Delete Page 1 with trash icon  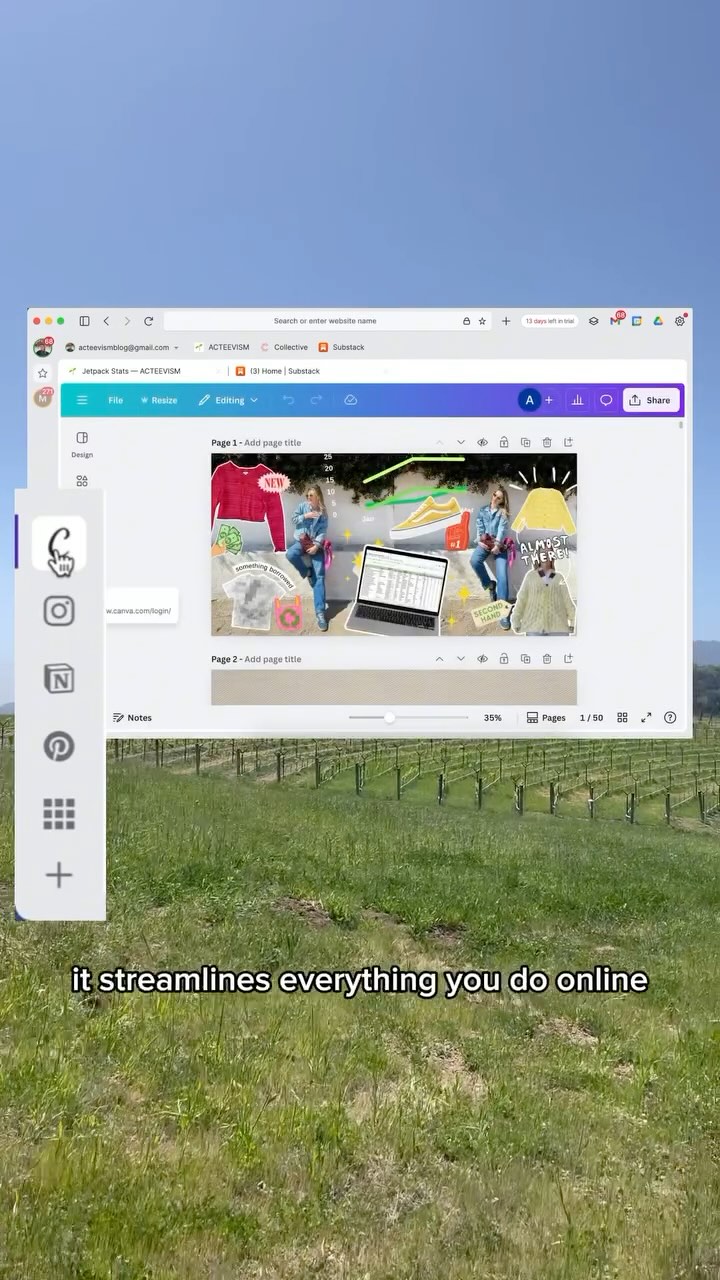pyautogui.click(x=547, y=442)
